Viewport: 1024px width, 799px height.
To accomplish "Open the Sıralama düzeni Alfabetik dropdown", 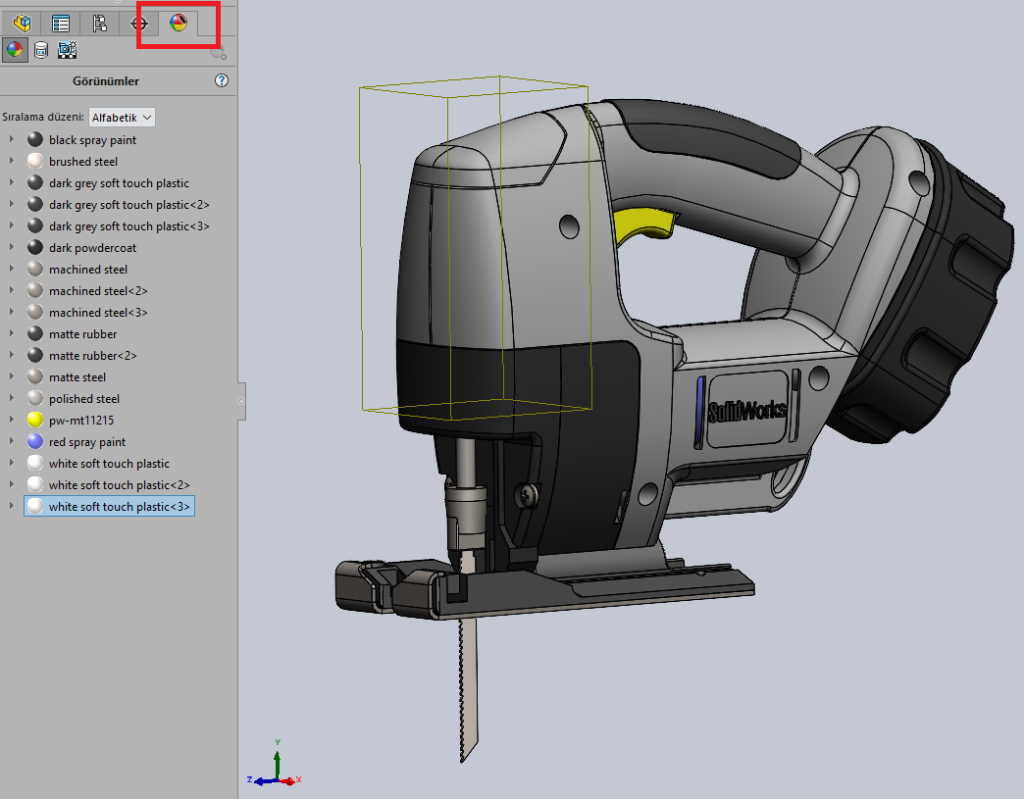I will [x=122, y=117].
